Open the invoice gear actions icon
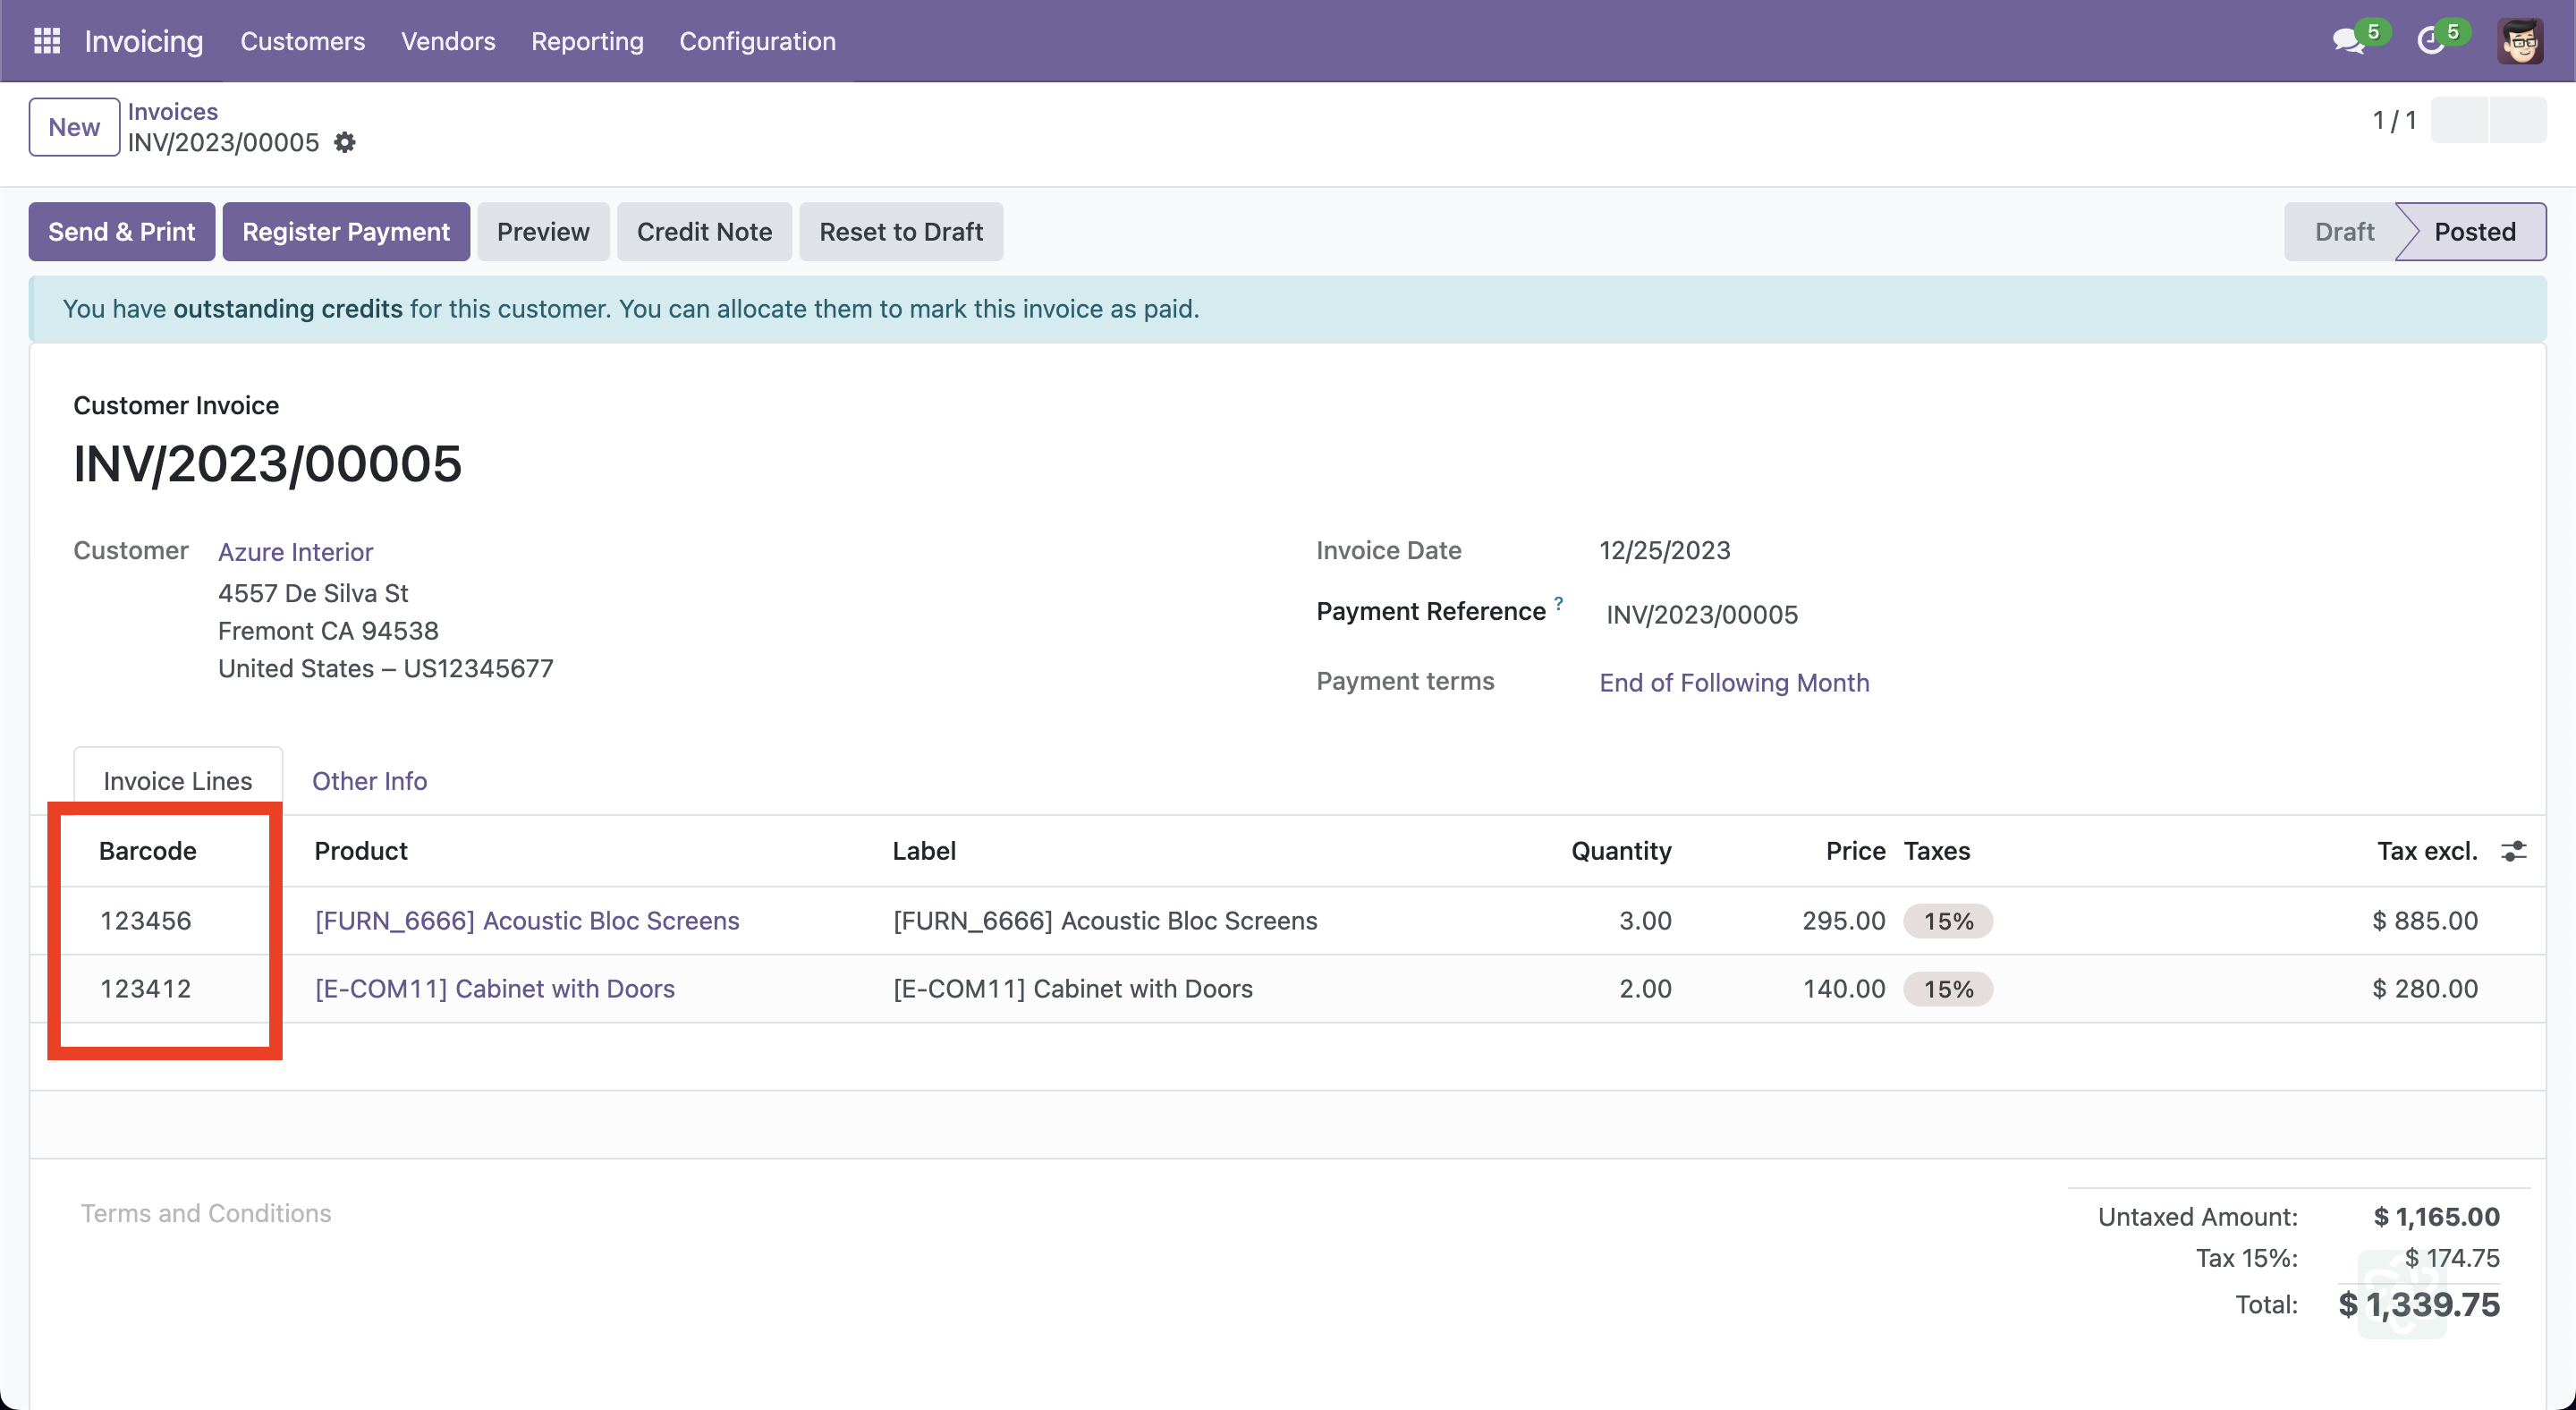The height and width of the screenshot is (1410, 2576). (345, 143)
